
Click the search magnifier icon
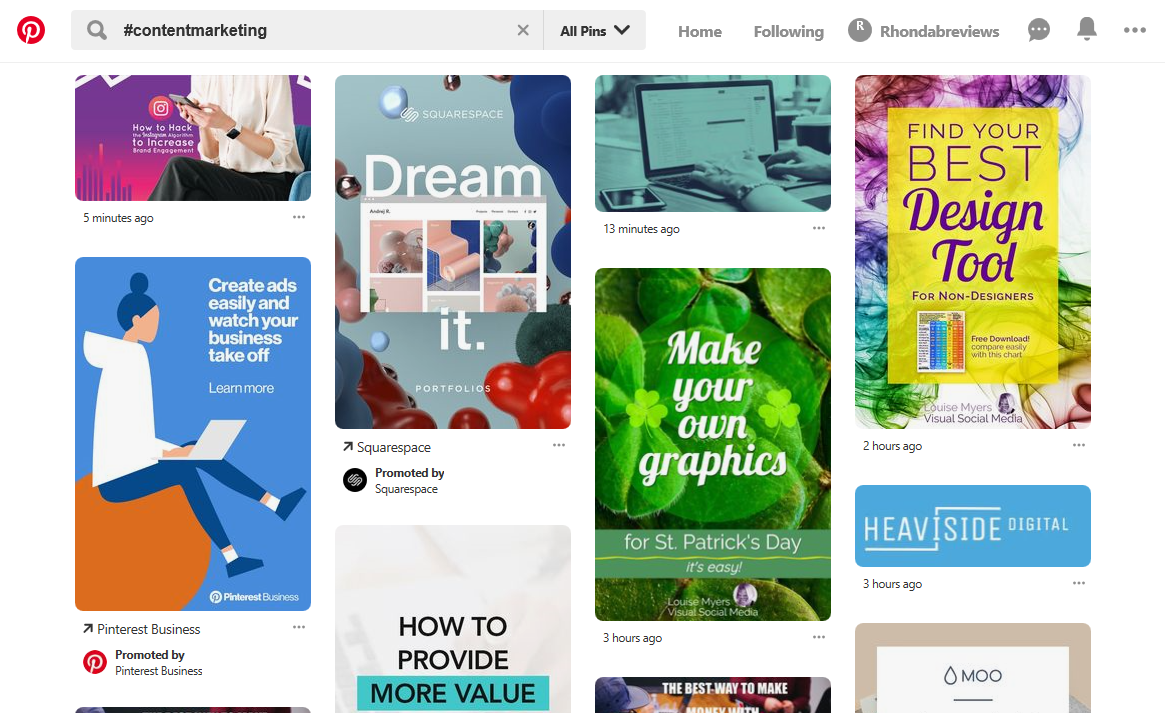97,30
